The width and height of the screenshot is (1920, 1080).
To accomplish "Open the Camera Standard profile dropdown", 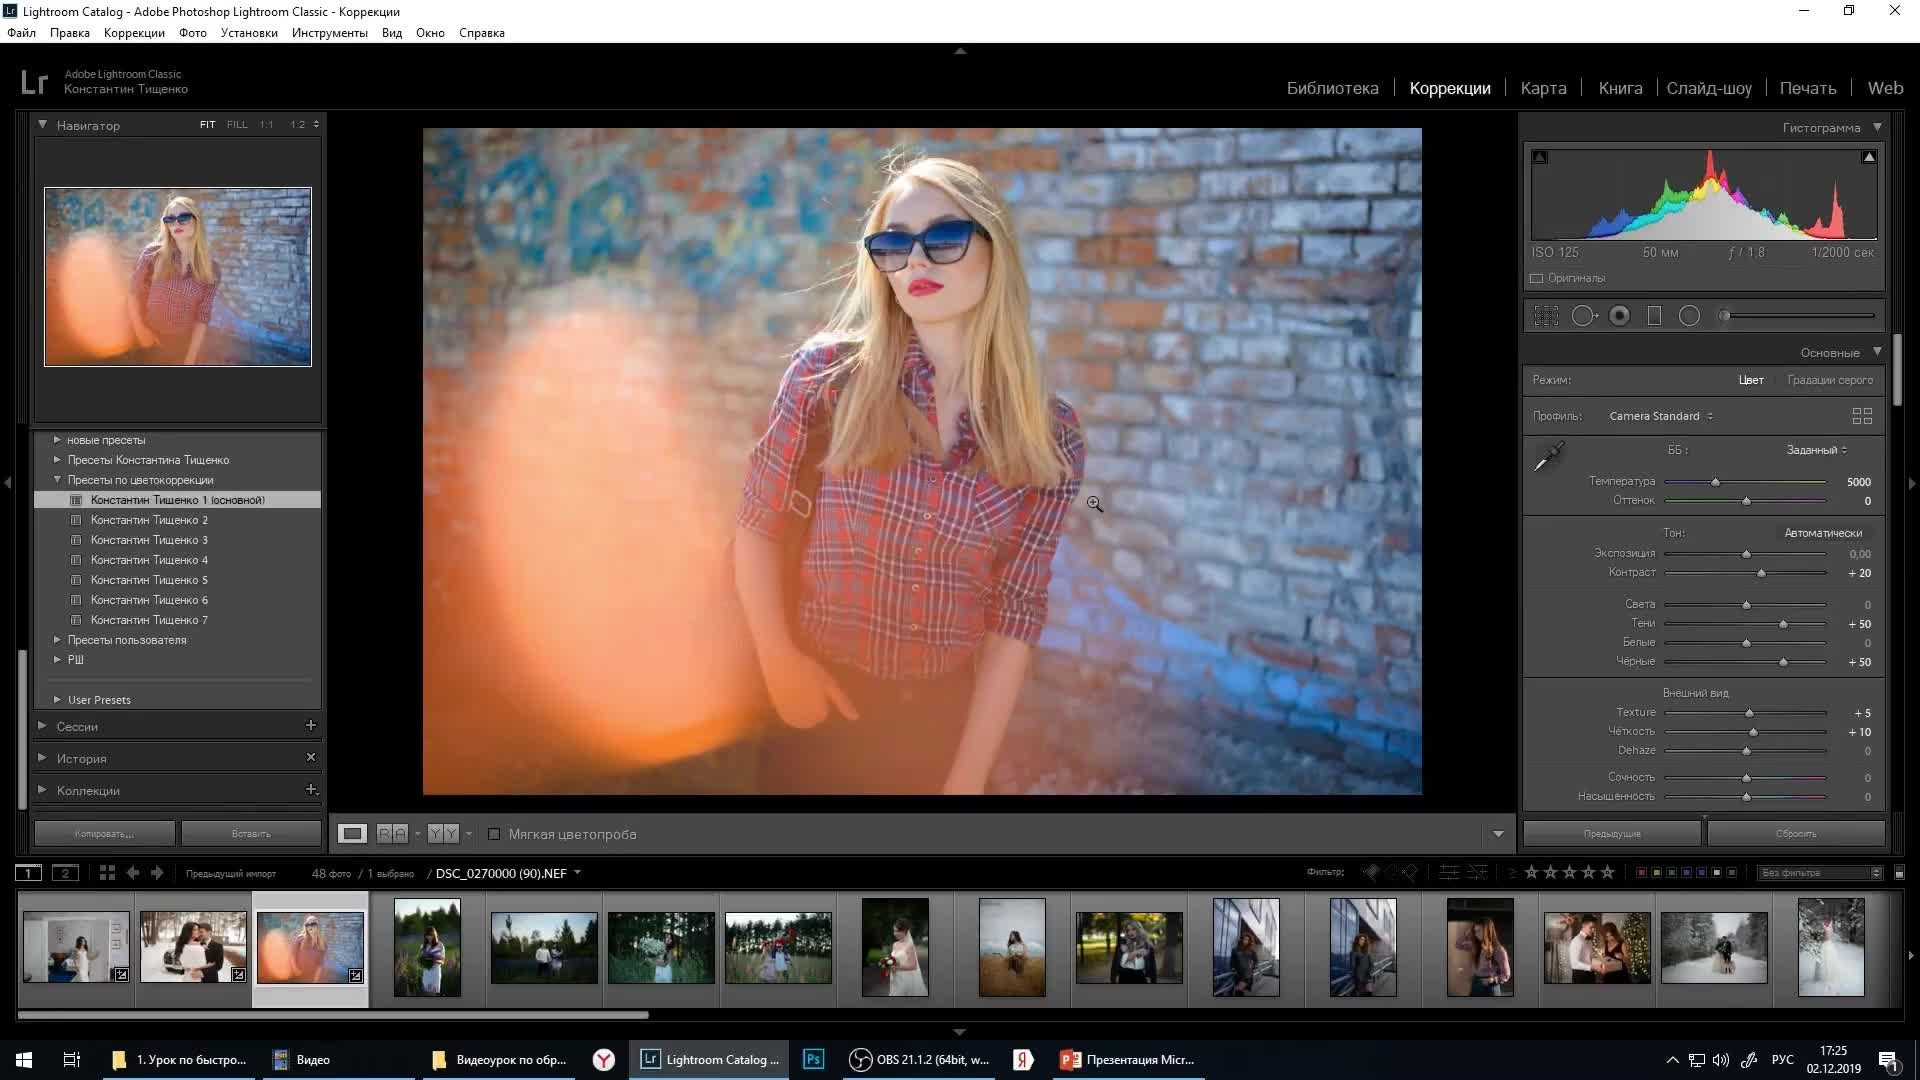I will point(1660,416).
